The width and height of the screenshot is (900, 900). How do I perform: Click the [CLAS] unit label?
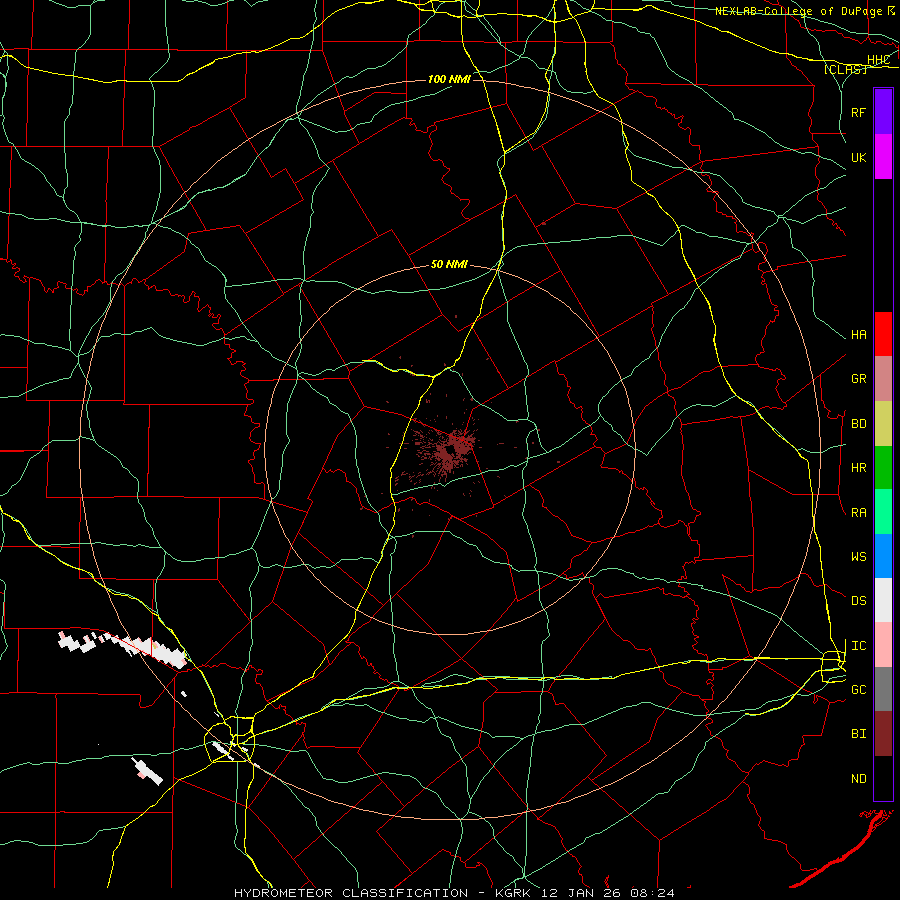pyautogui.click(x=845, y=69)
